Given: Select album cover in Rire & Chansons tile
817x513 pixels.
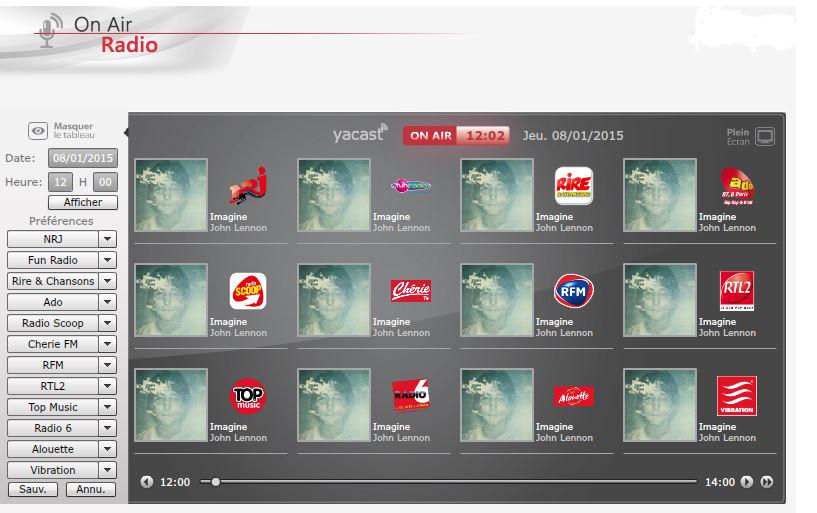Looking at the screenshot, I should click(x=497, y=195).
